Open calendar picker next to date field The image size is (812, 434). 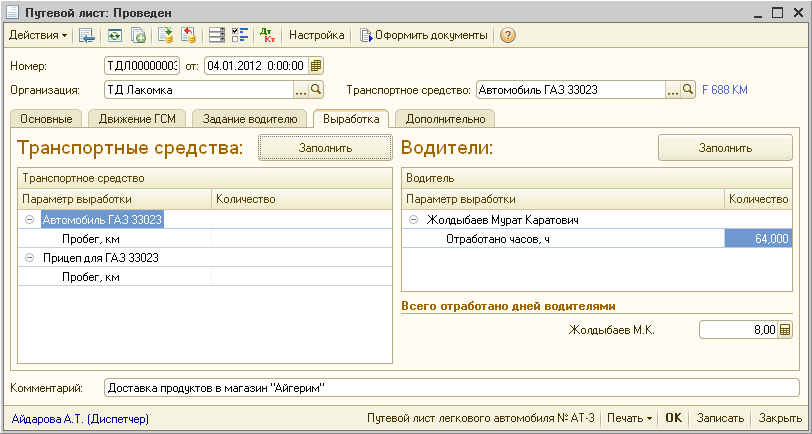coord(316,66)
